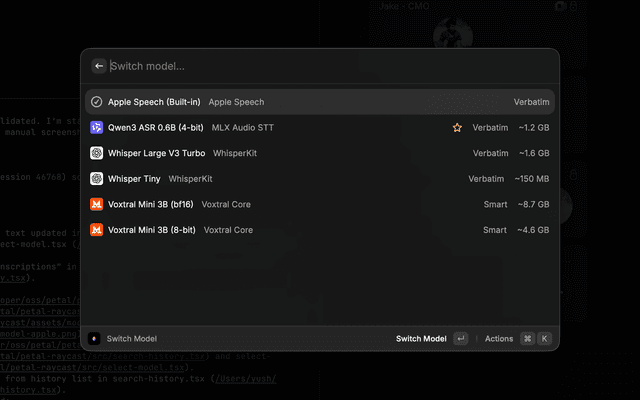Click the Command key shortcut badge
Screen dimensions: 640x400
click(x=528, y=339)
